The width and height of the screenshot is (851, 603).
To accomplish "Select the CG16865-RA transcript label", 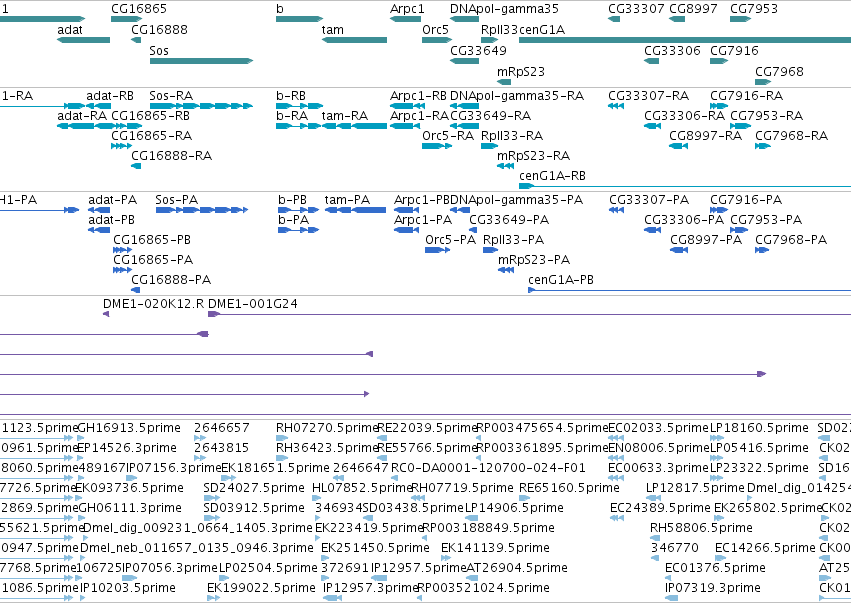I will pyautogui.click(x=152, y=136).
